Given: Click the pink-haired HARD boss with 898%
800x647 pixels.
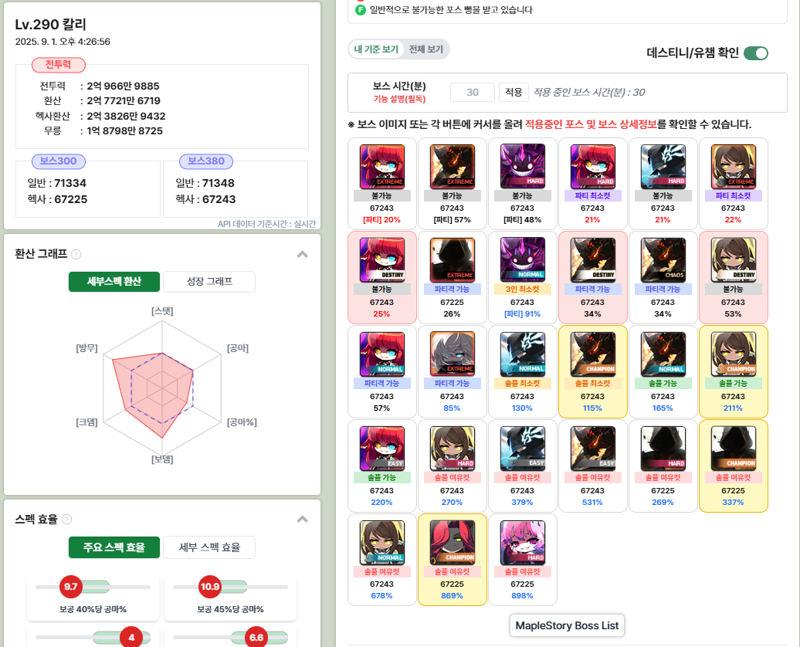Looking at the screenshot, I should 522,542.
